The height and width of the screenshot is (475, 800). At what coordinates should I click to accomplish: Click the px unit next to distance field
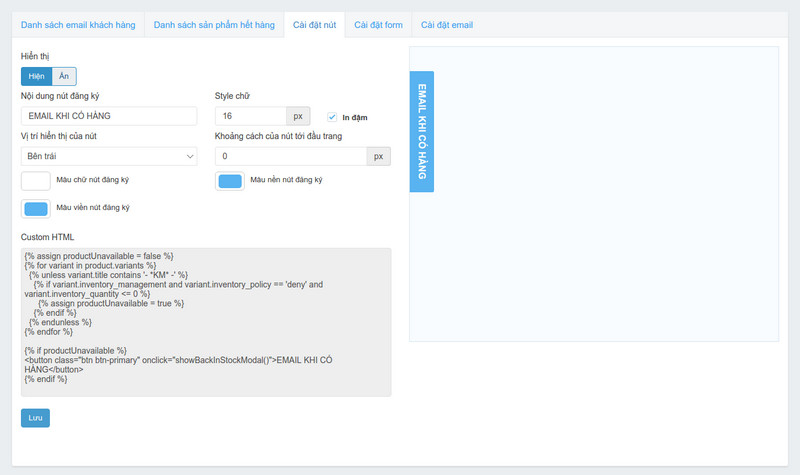[x=378, y=156]
